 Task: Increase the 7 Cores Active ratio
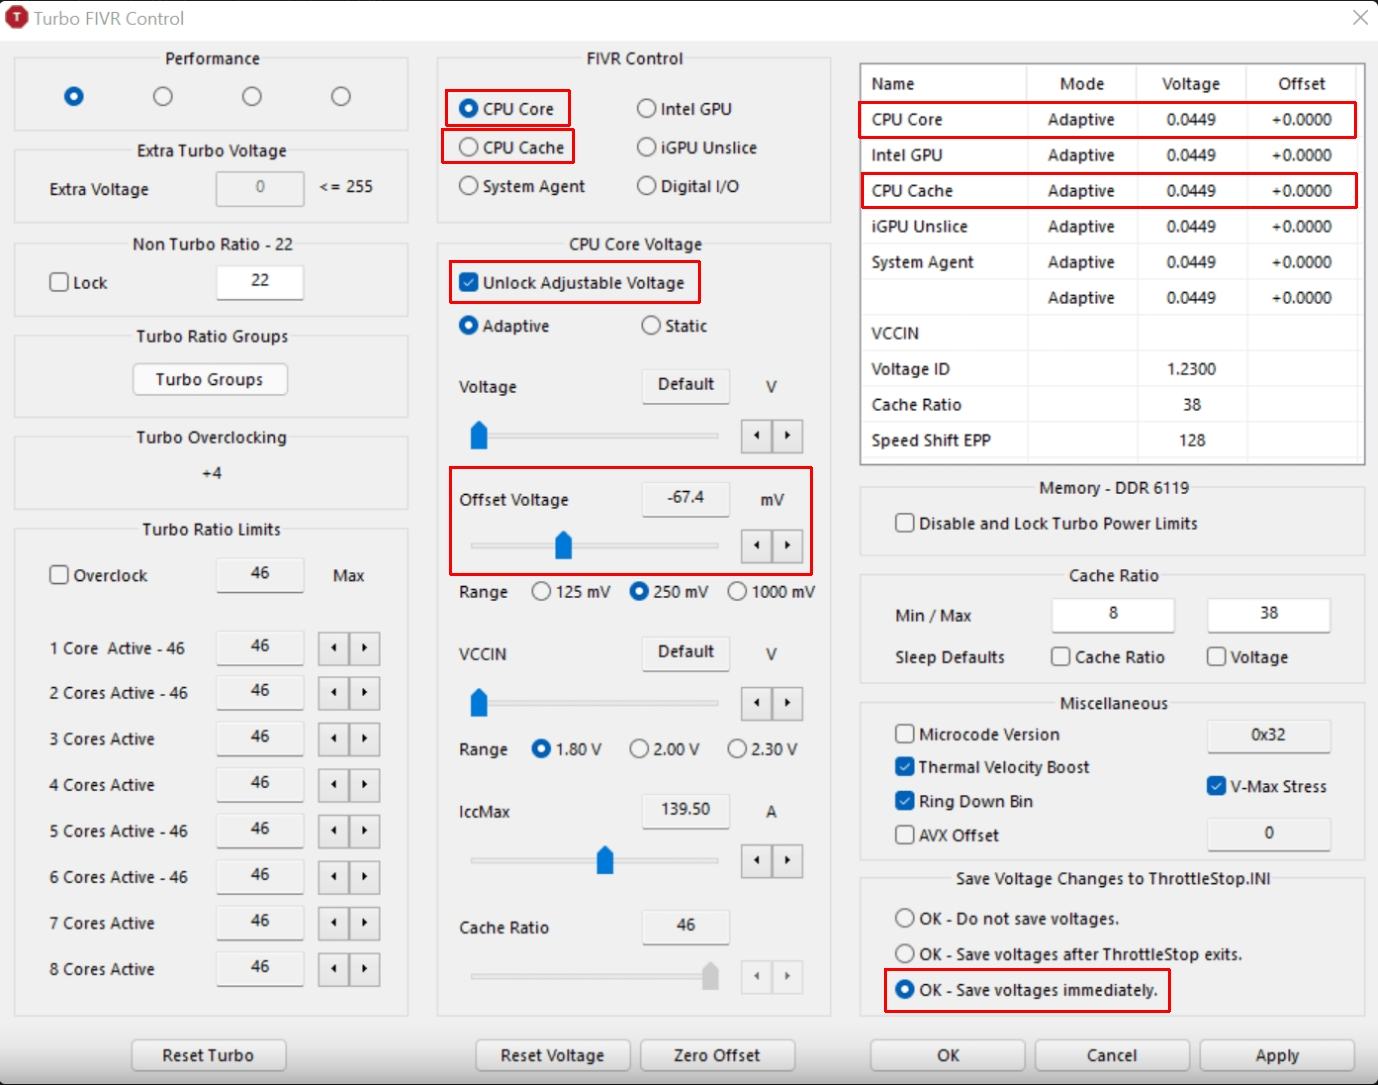364,923
